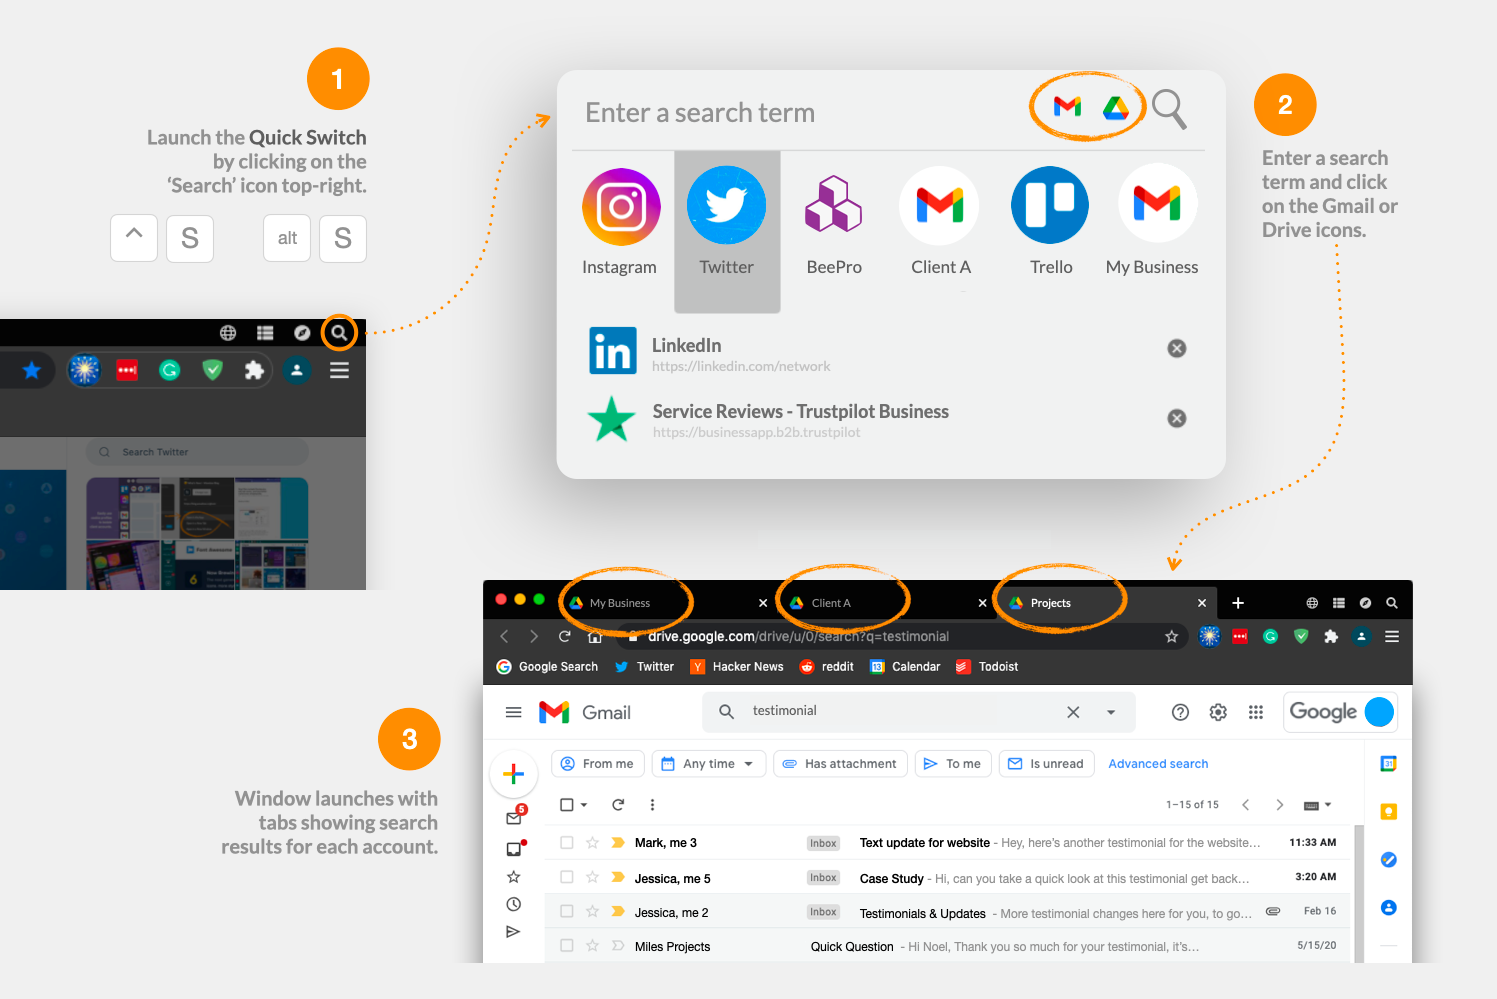Switch to the My Business tab

point(619,603)
